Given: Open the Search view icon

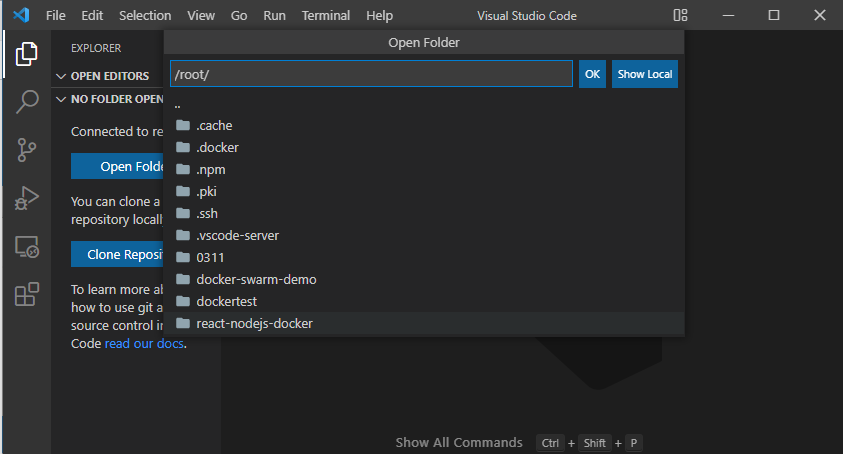Looking at the screenshot, I should pyautogui.click(x=26, y=102).
